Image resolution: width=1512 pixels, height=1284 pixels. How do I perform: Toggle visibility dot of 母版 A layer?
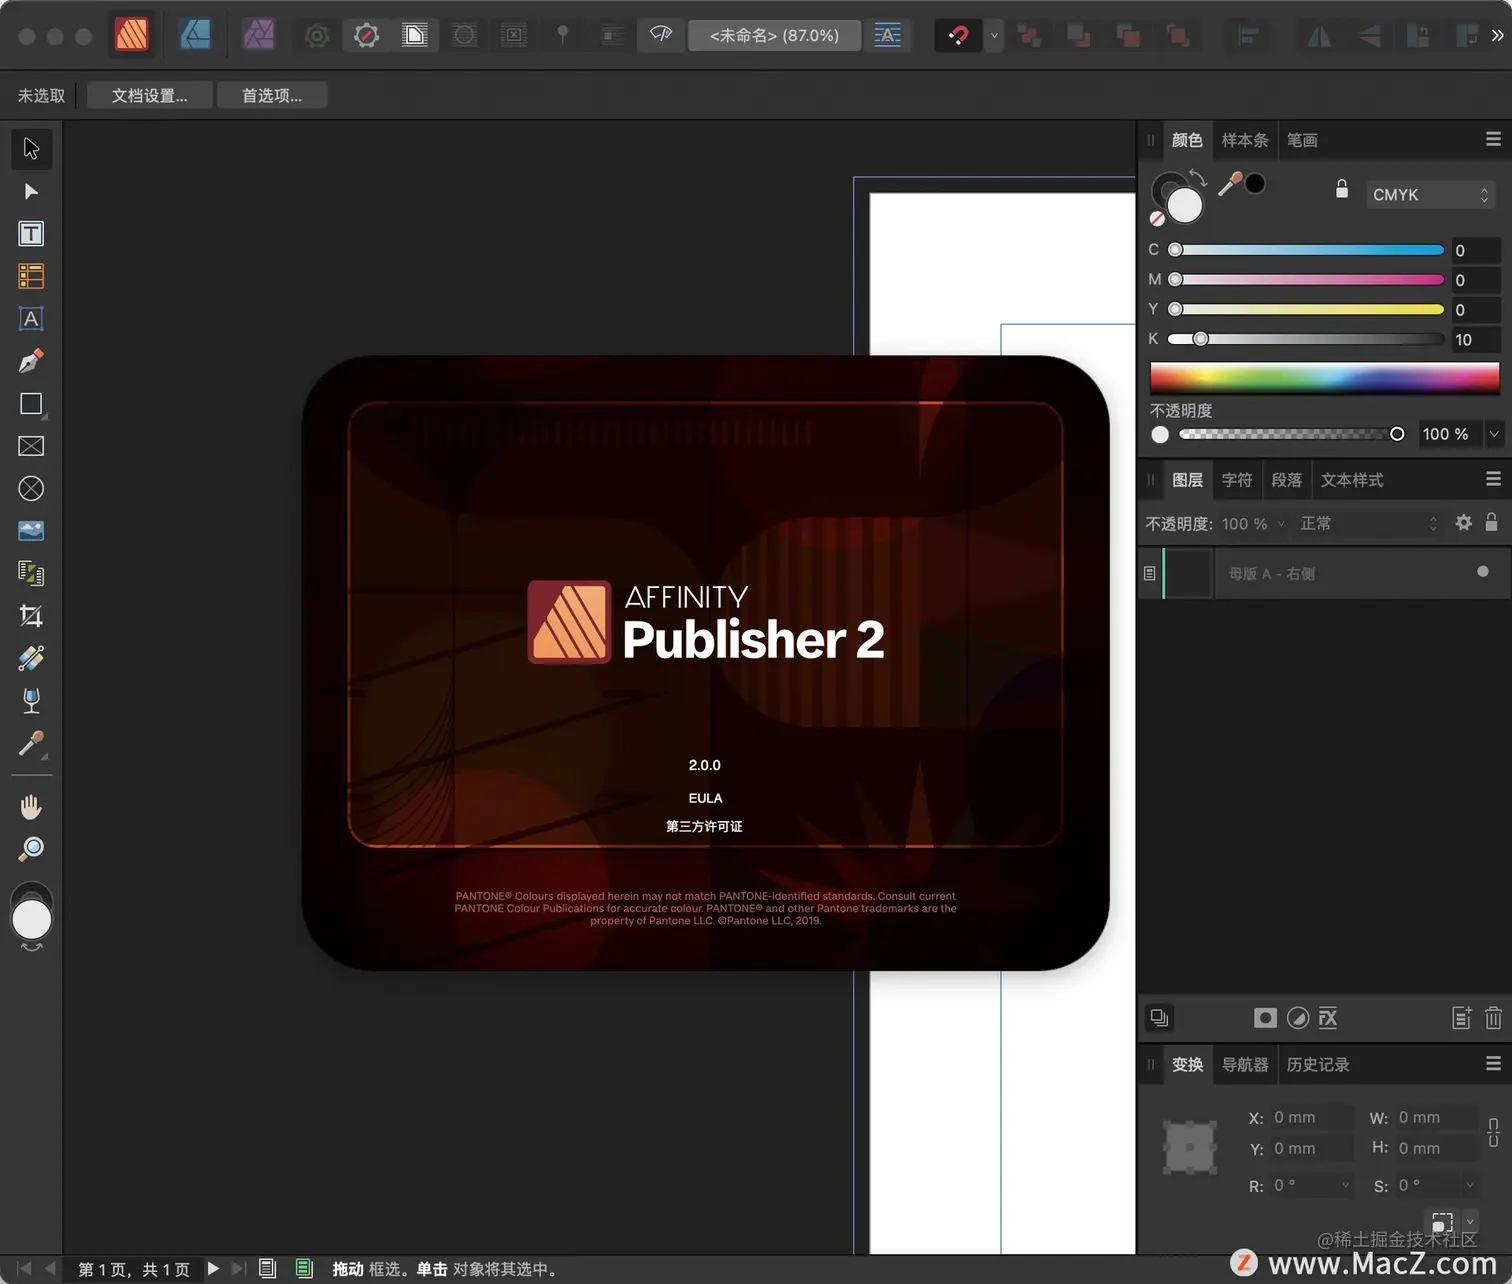click(x=1482, y=572)
